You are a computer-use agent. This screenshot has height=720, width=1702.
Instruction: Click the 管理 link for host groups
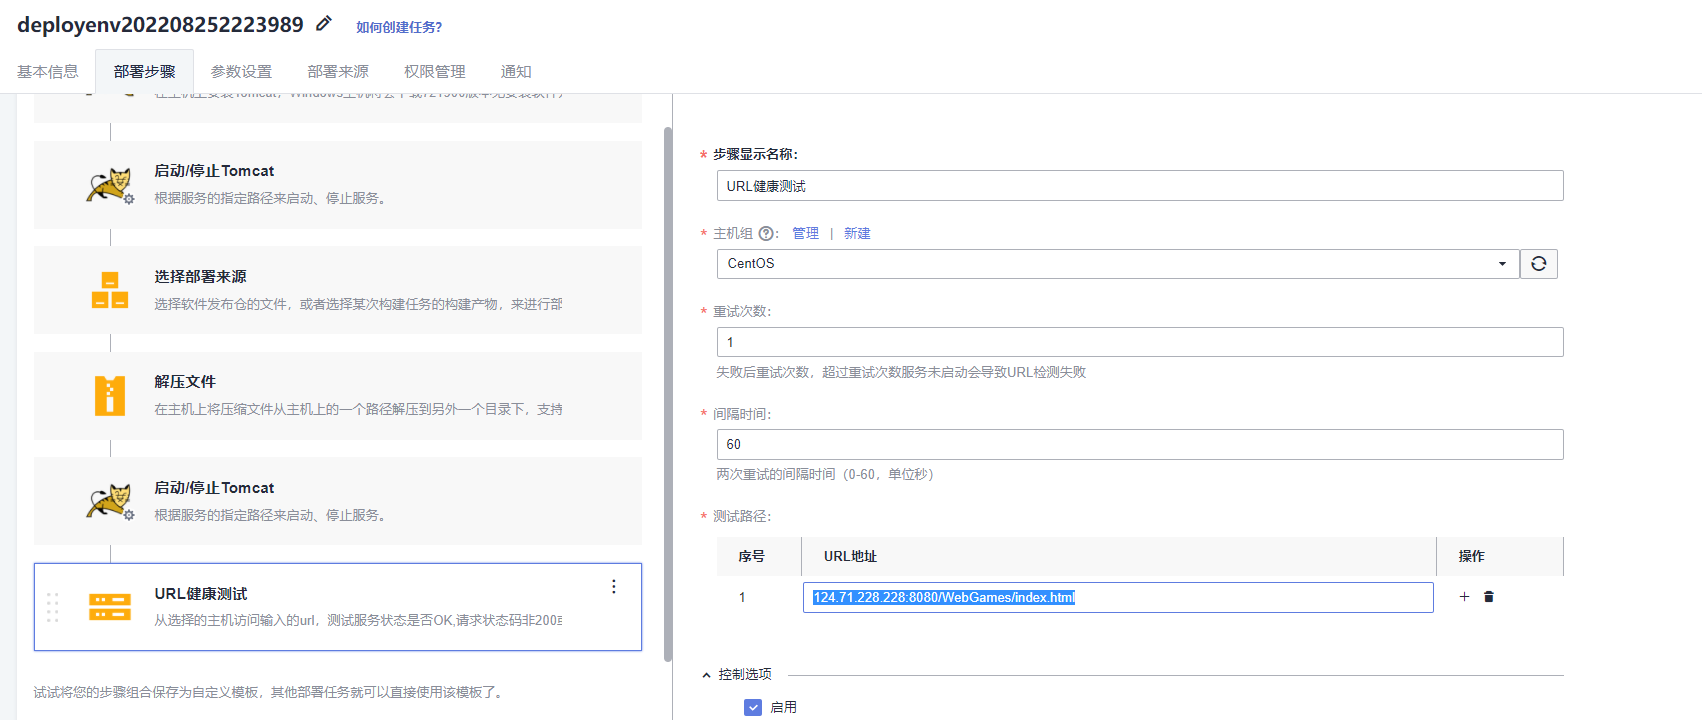[x=805, y=234]
